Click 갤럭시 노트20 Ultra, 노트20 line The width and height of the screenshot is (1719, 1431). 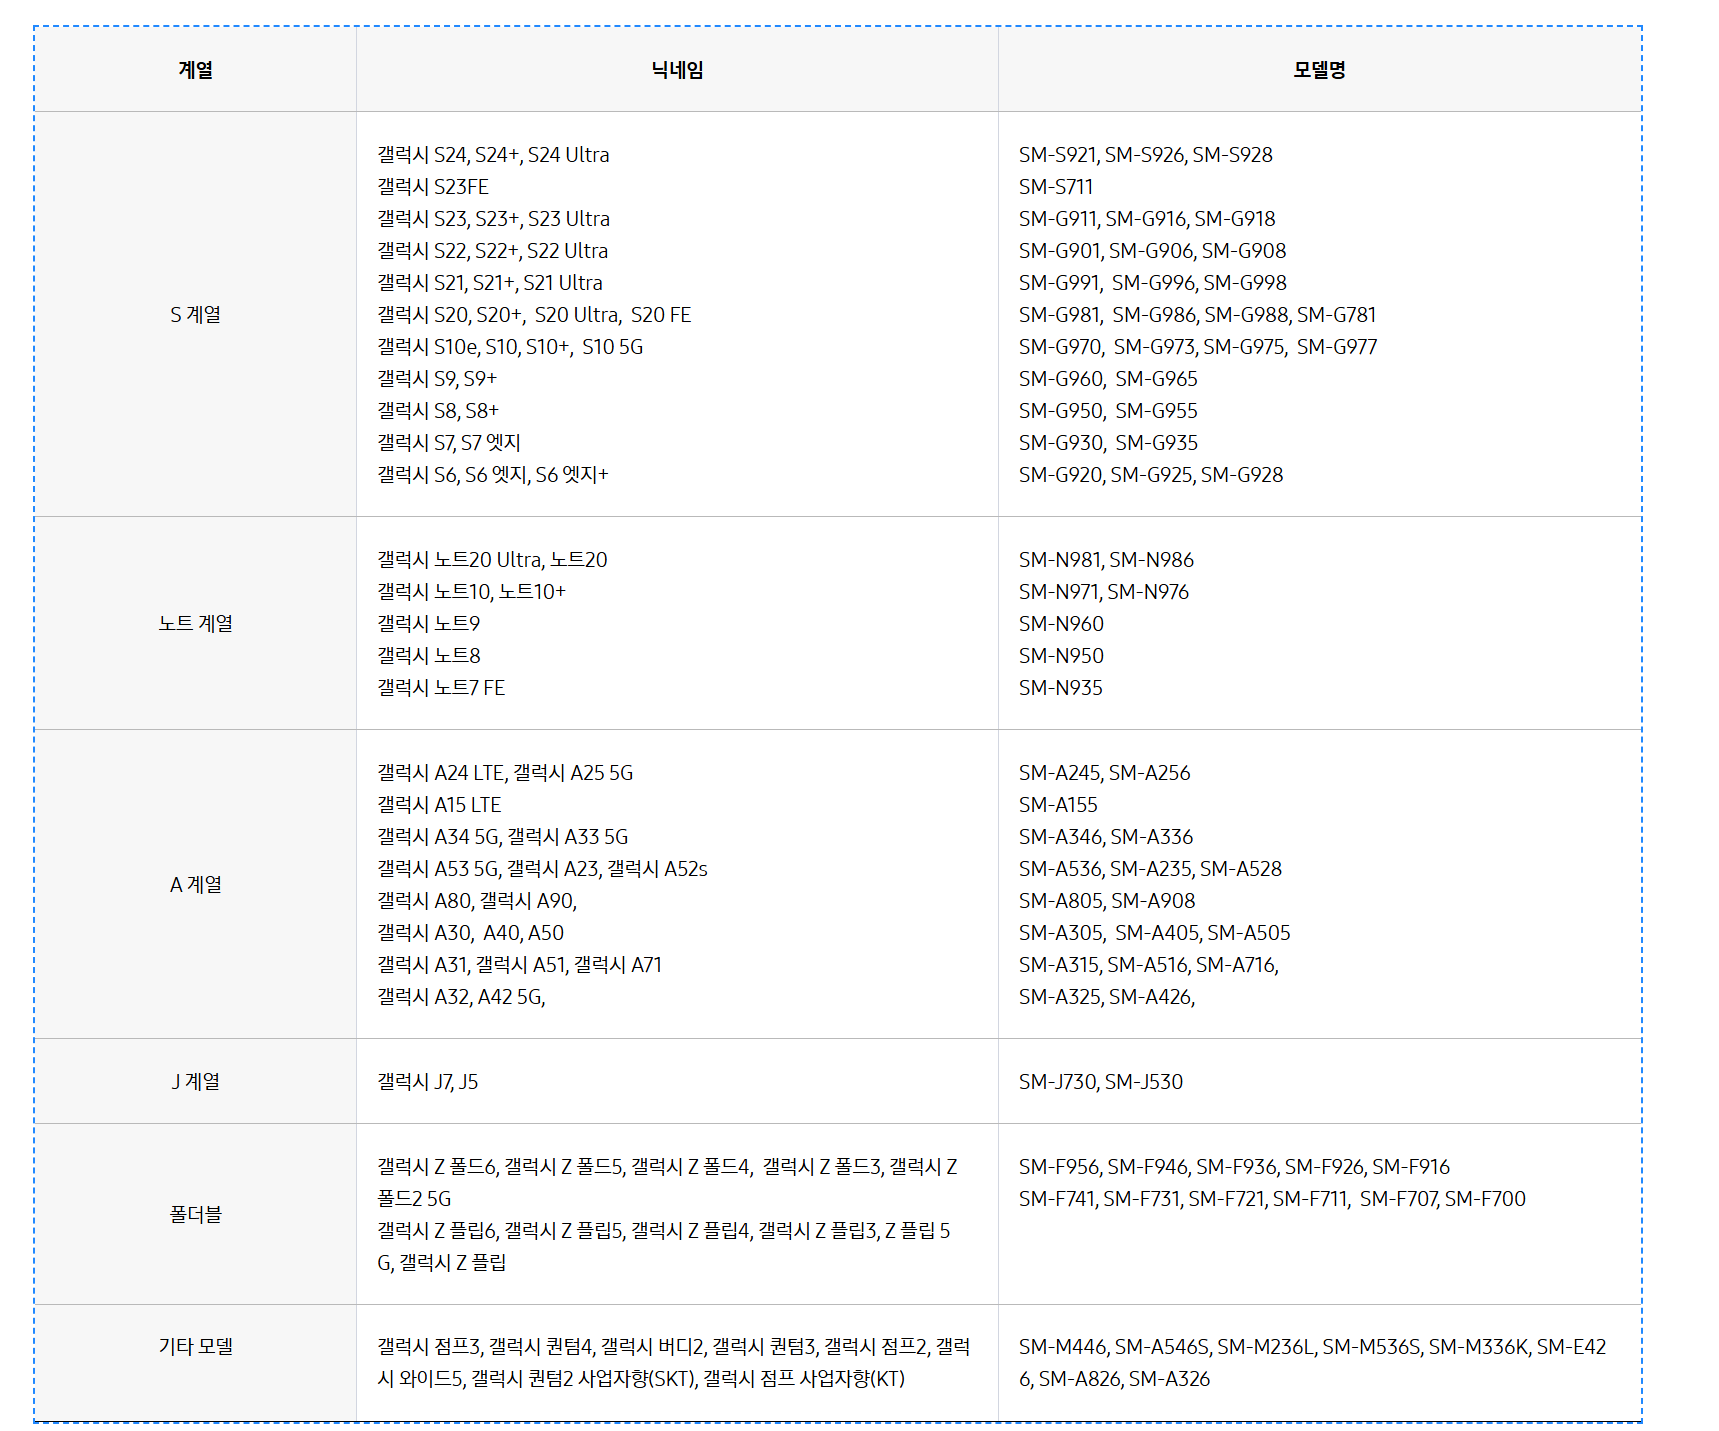tap(492, 560)
